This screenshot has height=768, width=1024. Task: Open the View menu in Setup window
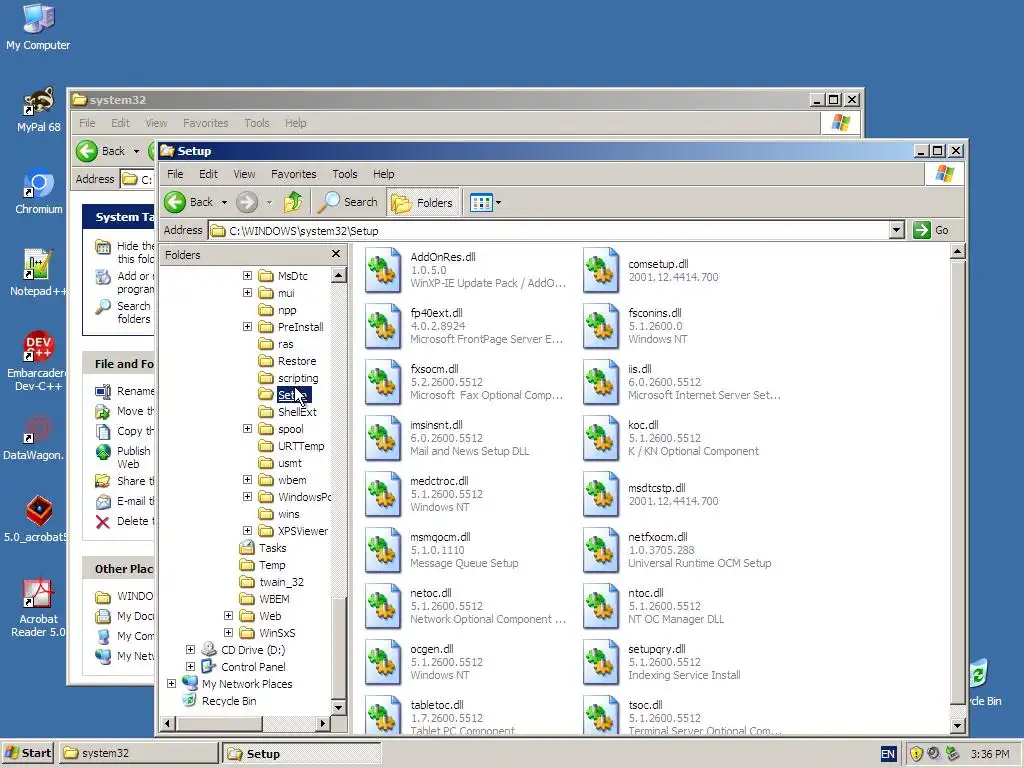click(244, 174)
